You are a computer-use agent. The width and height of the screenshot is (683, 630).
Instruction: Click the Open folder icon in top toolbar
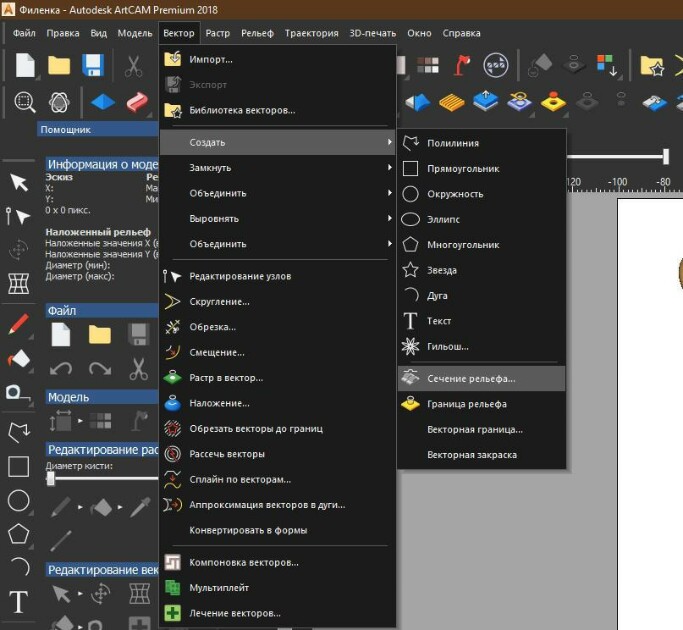tap(59, 65)
